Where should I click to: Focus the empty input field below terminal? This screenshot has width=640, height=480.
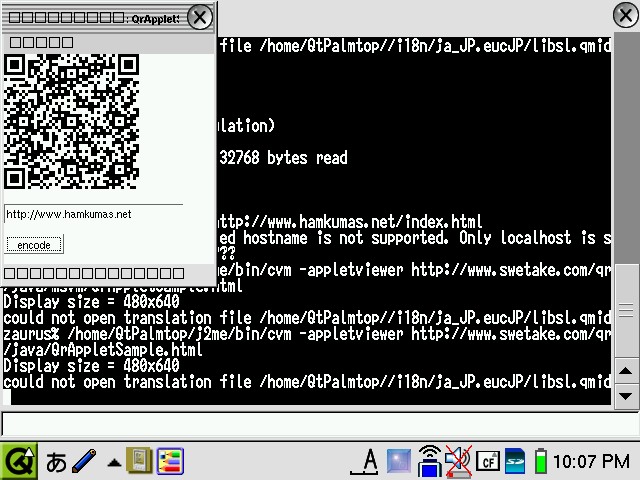click(319, 424)
